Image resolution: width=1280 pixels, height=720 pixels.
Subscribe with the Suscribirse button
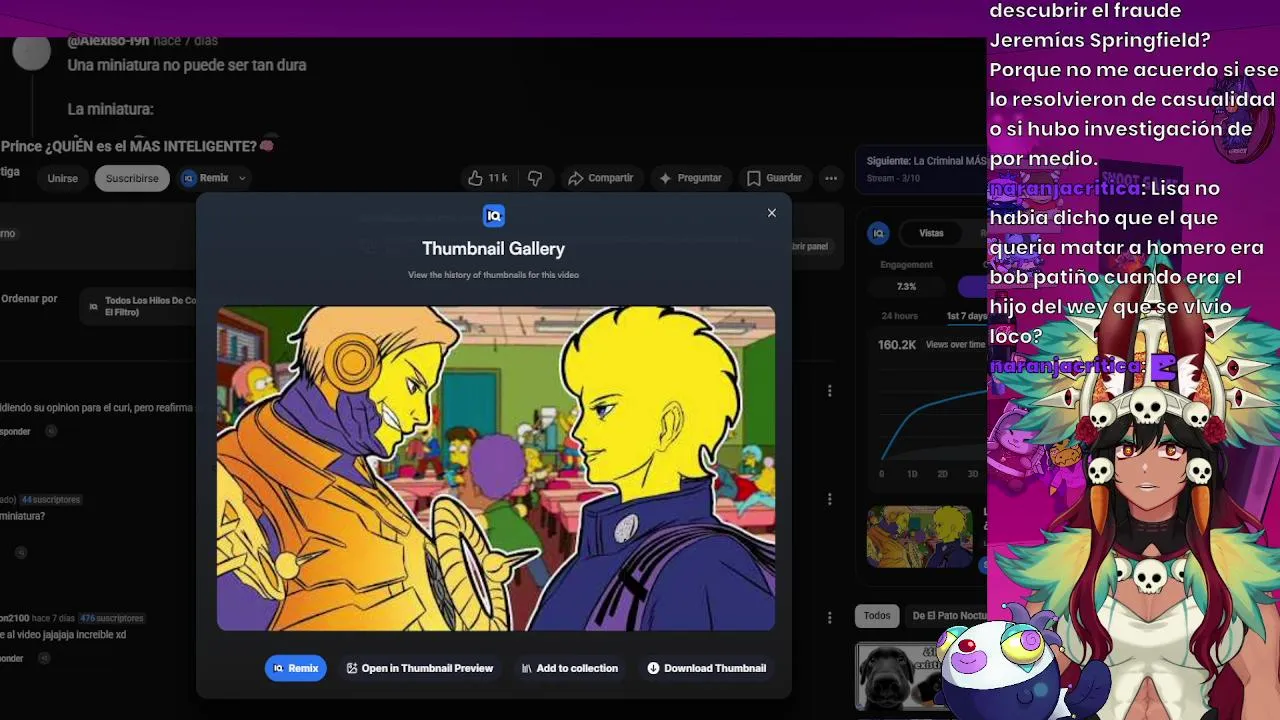[132, 178]
